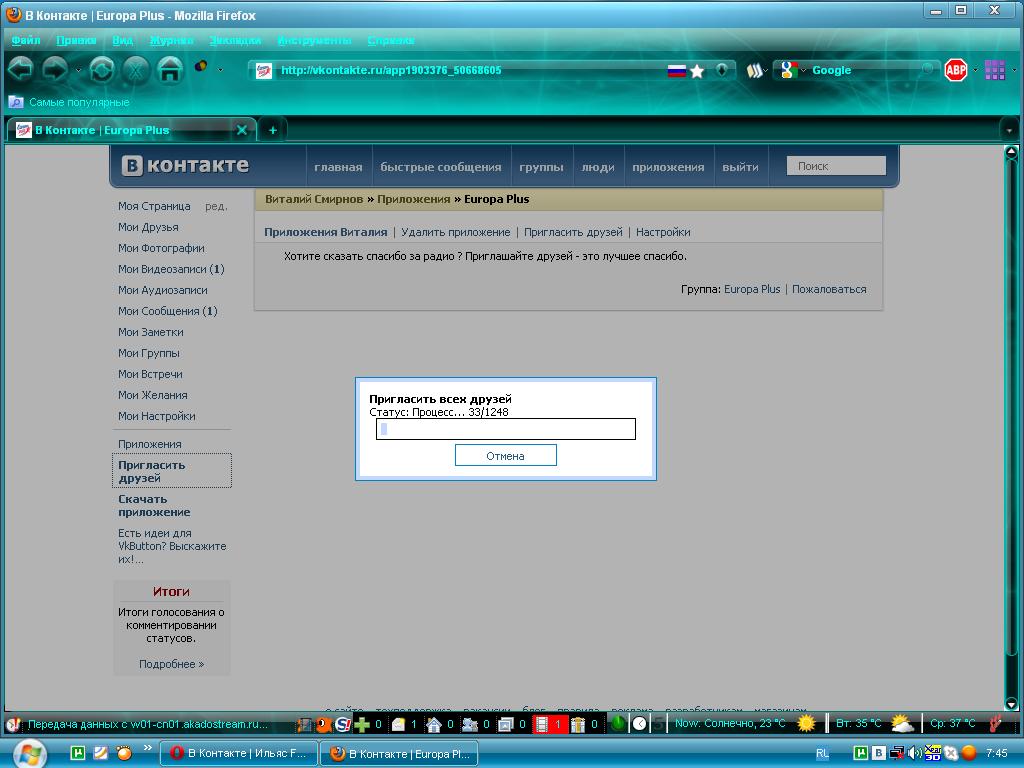This screenshot has width=1024, height=768.
Task: Click the Adblock Plus ABP icon
Action: [x=956, y=70]
